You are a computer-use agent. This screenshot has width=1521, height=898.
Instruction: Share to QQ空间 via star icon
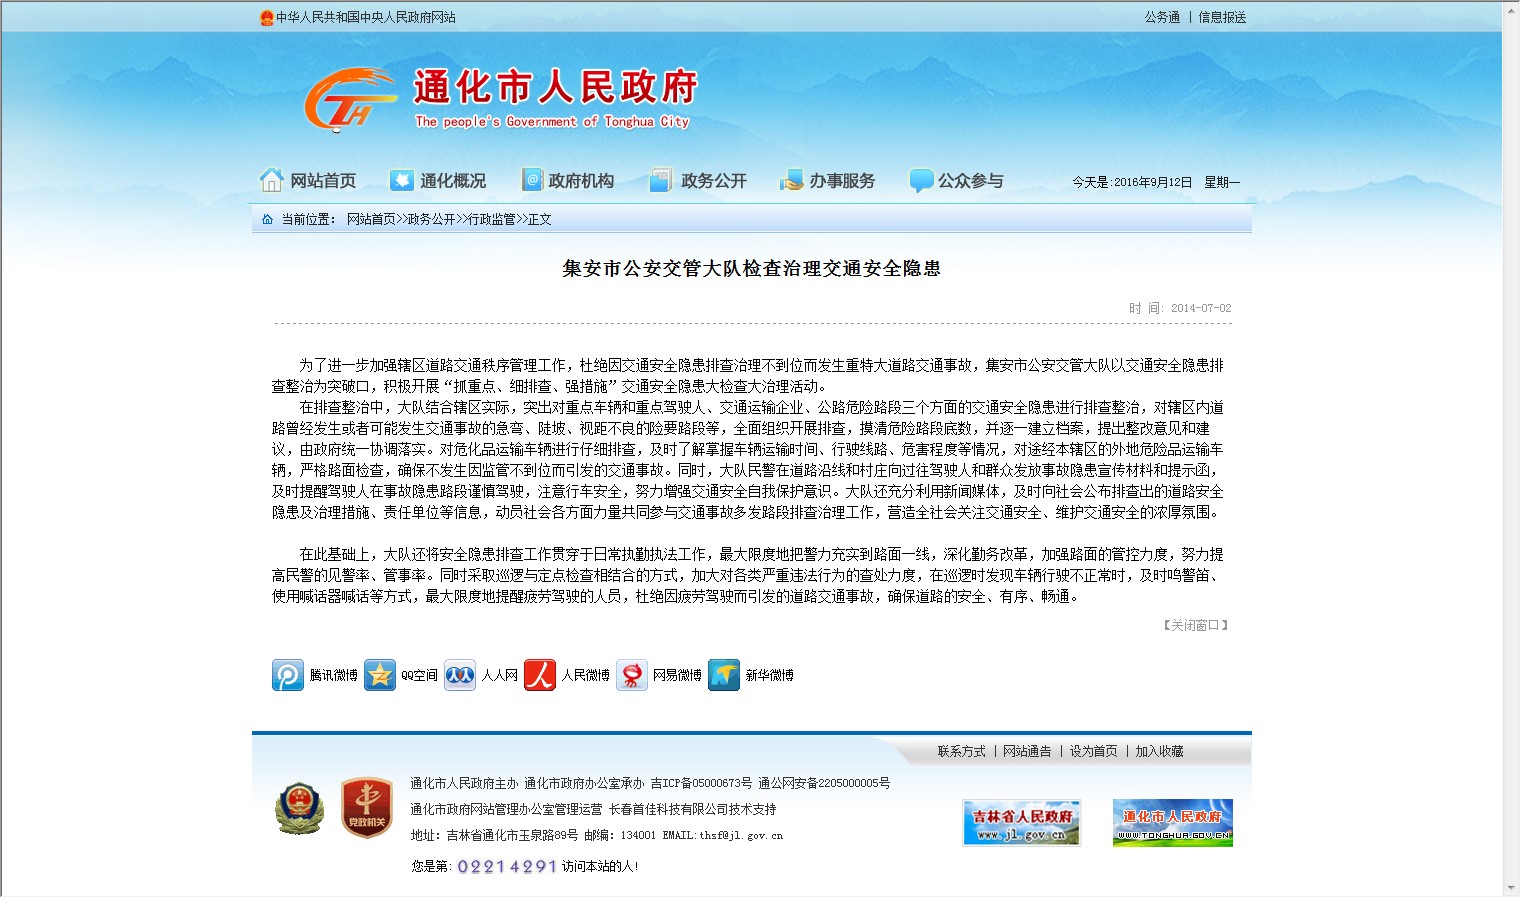coord(380,675)
